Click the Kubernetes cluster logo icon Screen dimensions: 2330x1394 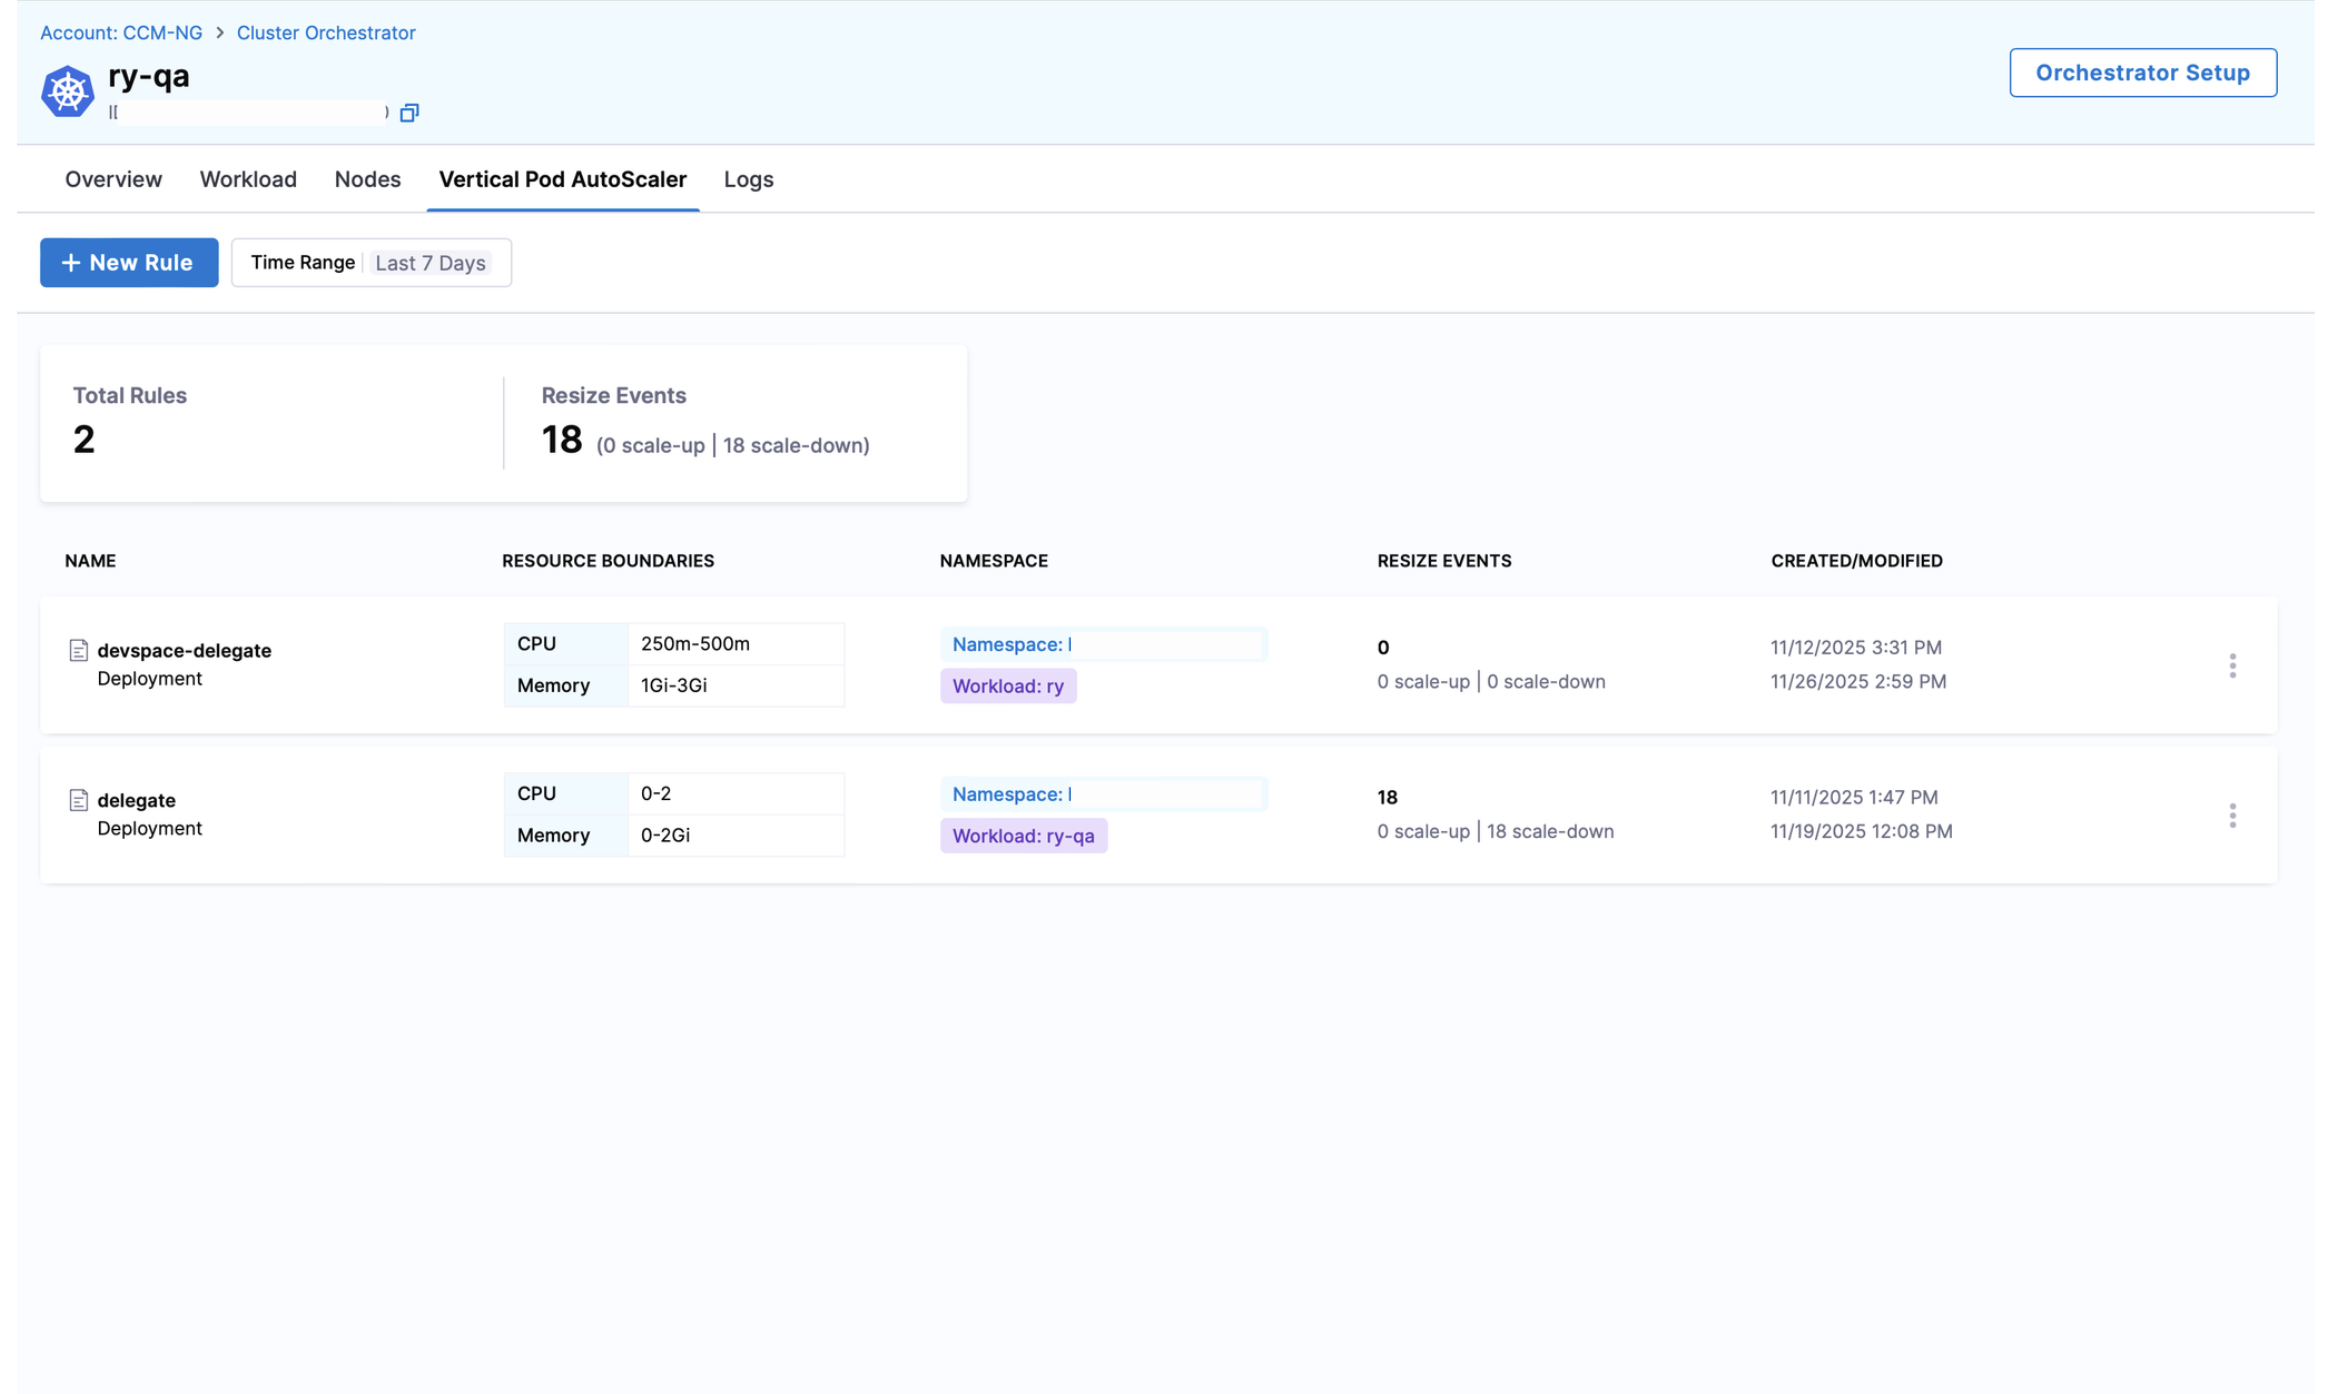coord(67,92)
